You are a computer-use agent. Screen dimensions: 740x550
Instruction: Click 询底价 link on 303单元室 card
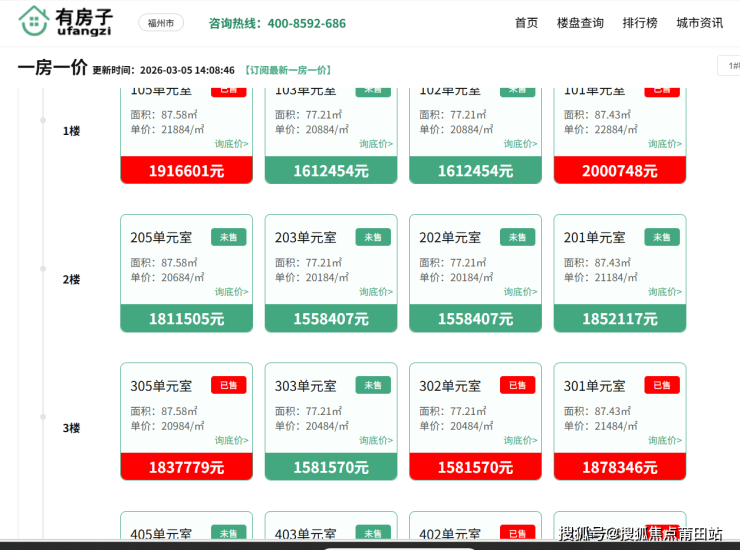pos(376,440)
